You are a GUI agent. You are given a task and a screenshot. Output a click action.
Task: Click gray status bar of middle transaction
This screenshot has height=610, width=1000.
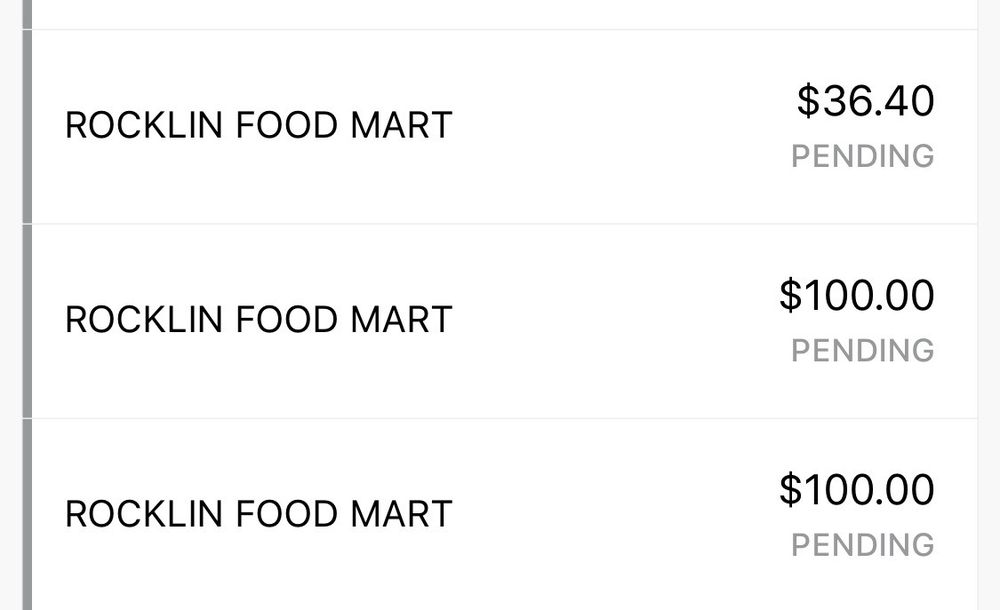[27, 320]
